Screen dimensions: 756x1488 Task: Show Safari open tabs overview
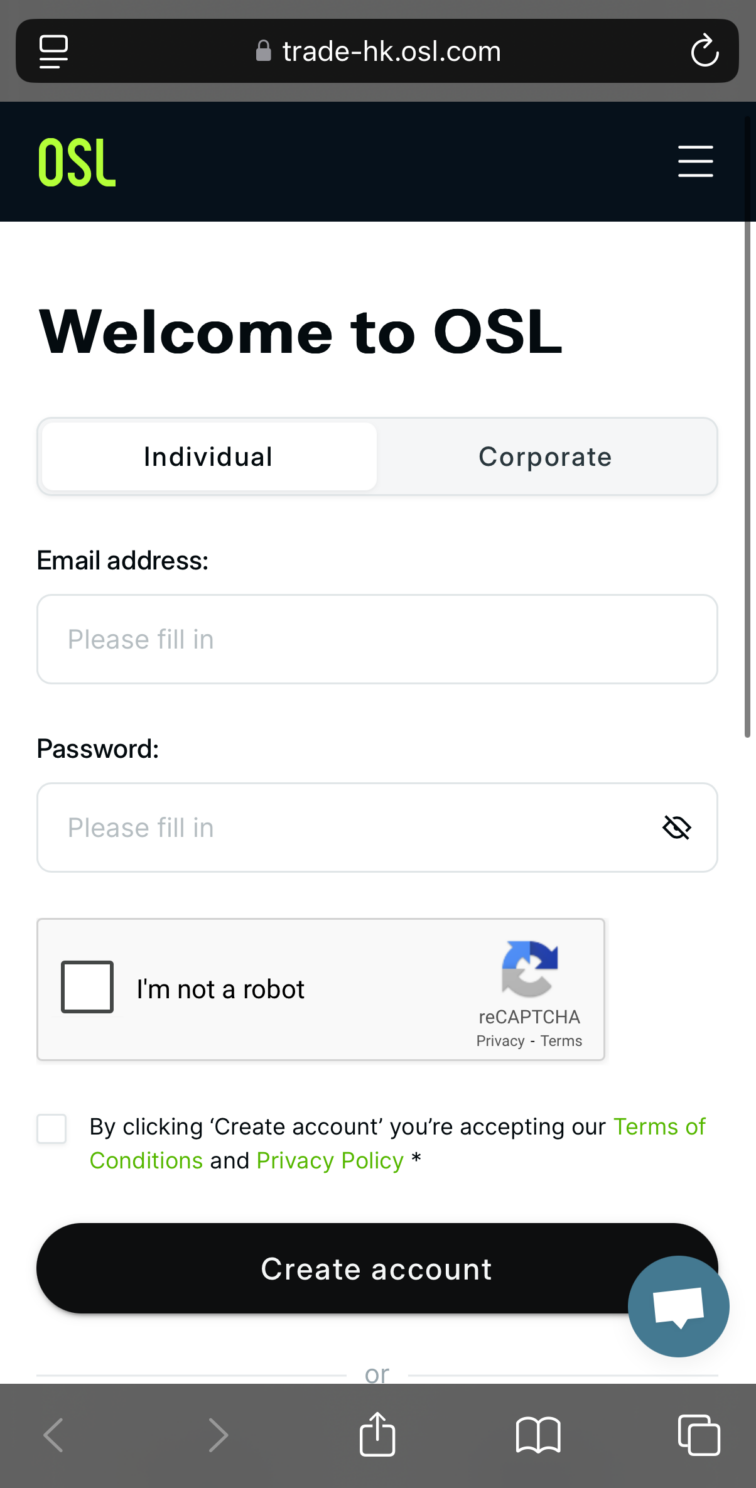point(698,1435)
